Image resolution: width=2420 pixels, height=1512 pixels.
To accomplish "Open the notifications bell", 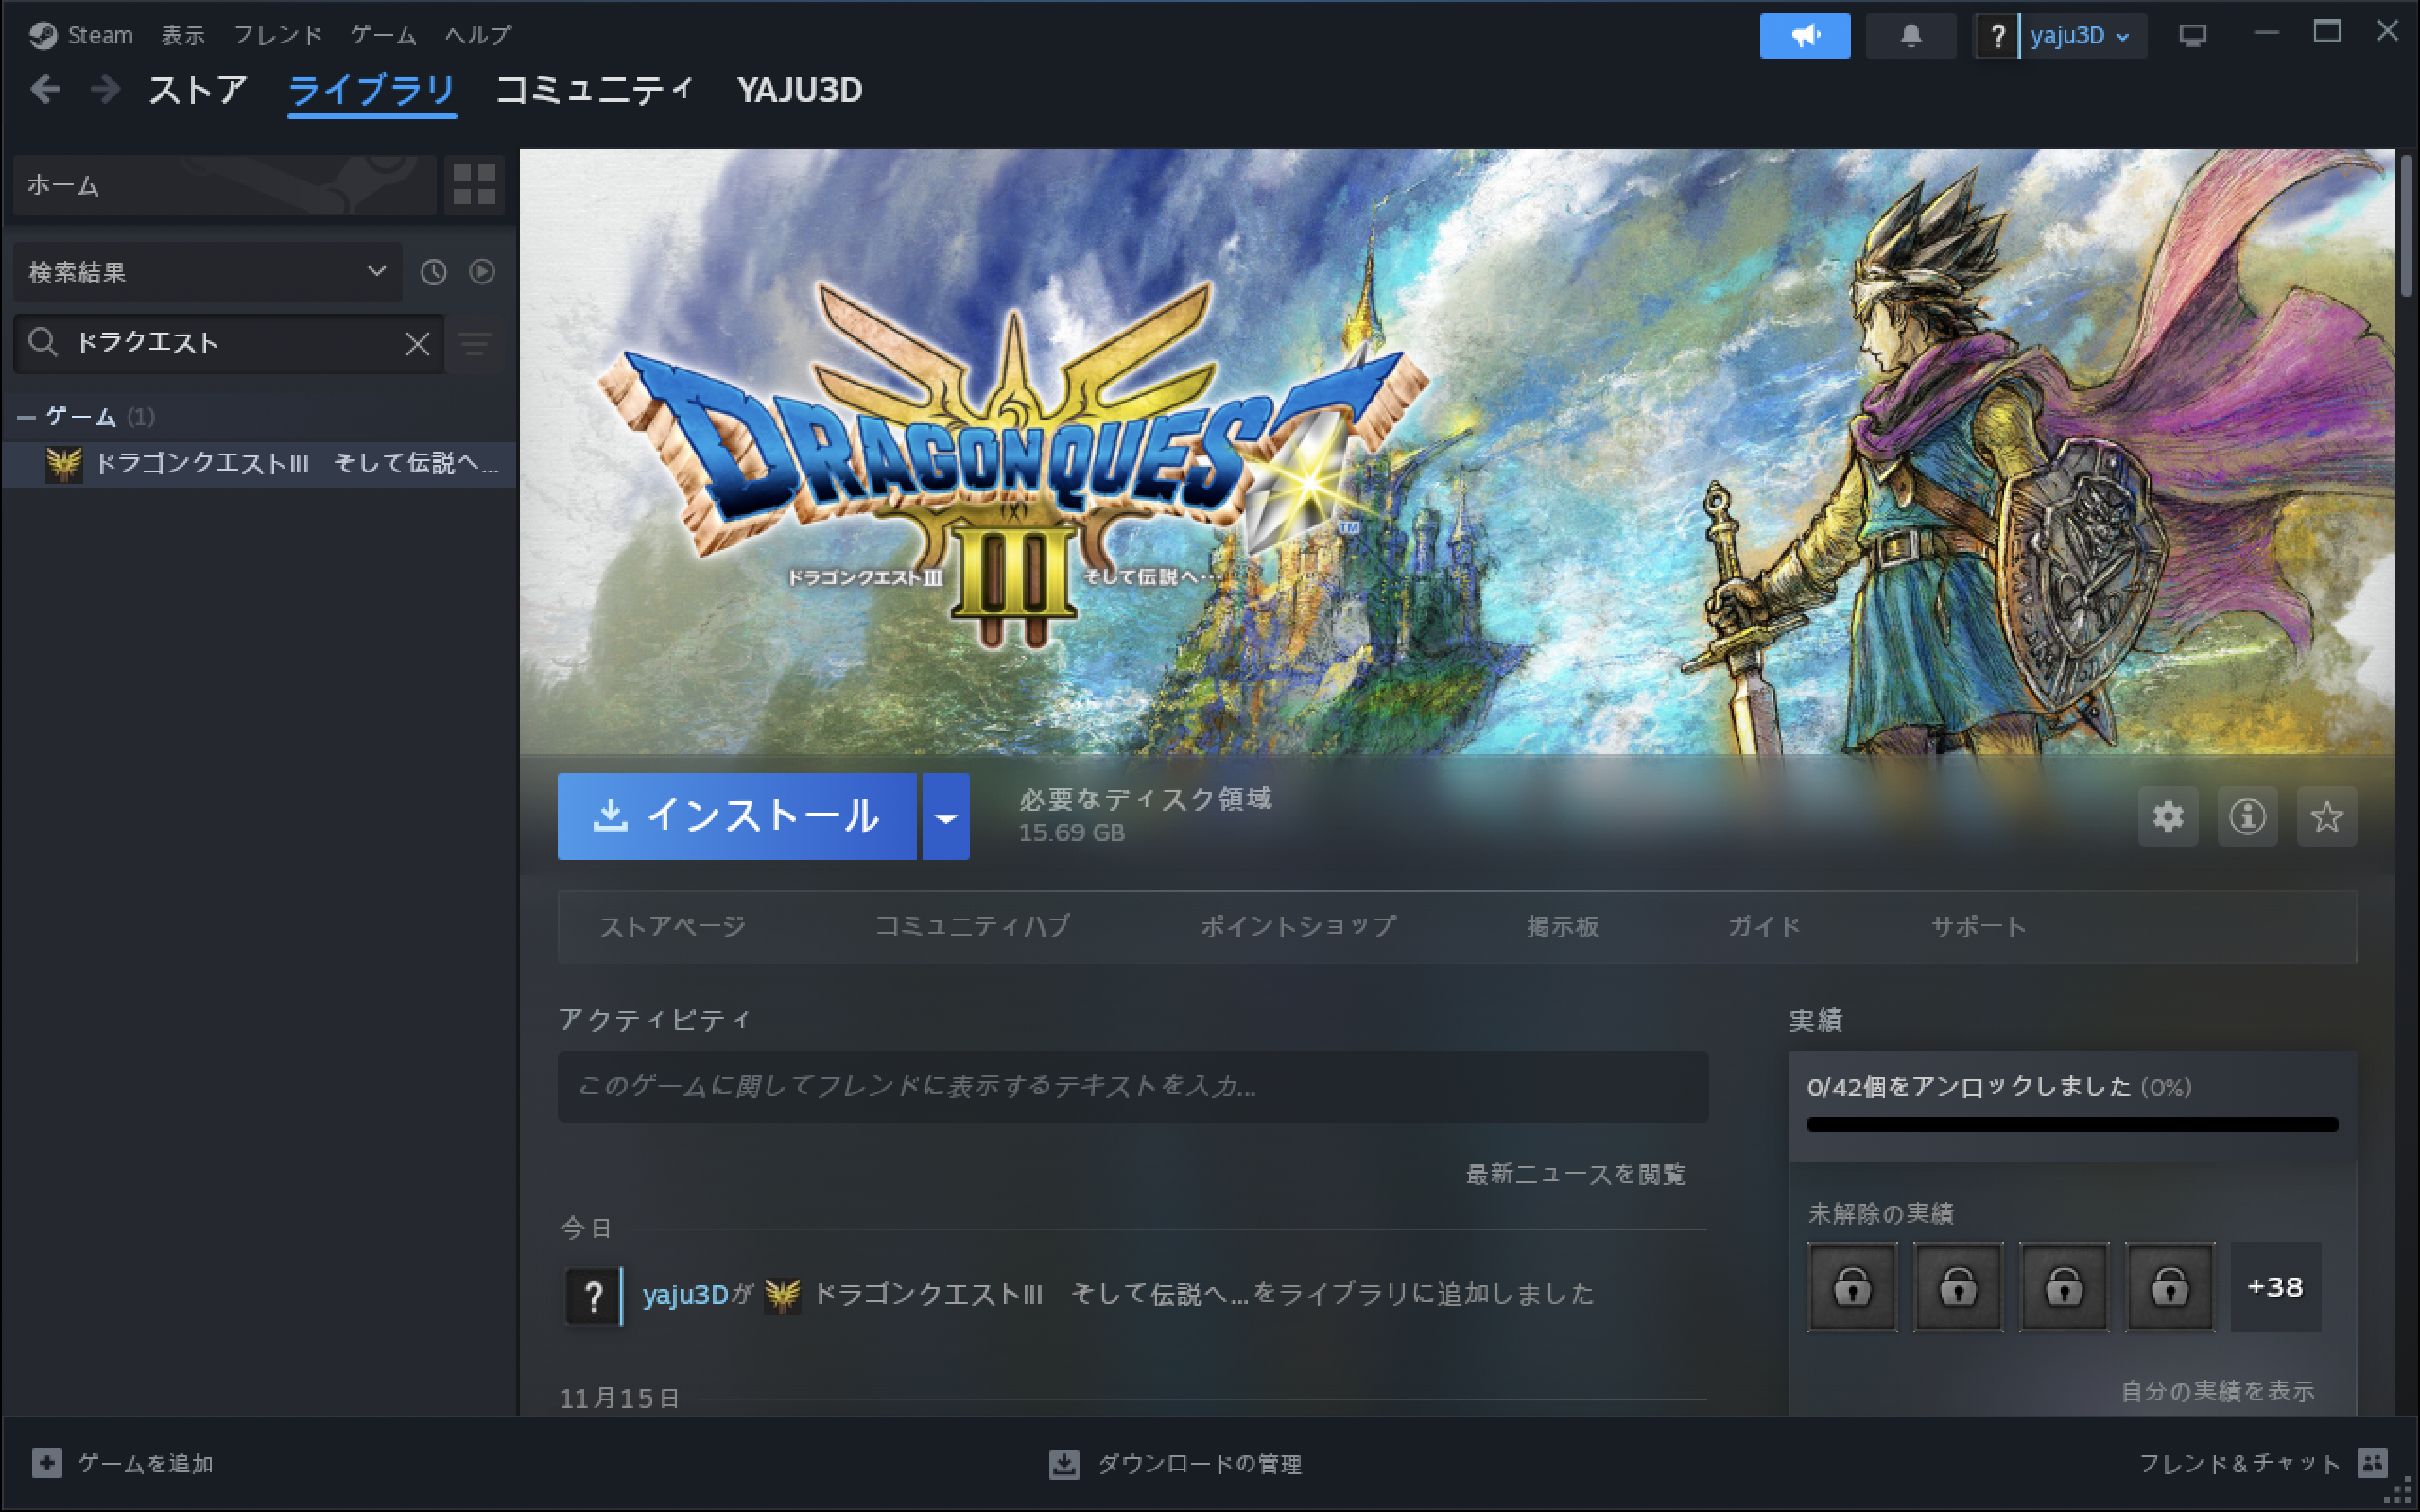I will tap(1910, 36).
